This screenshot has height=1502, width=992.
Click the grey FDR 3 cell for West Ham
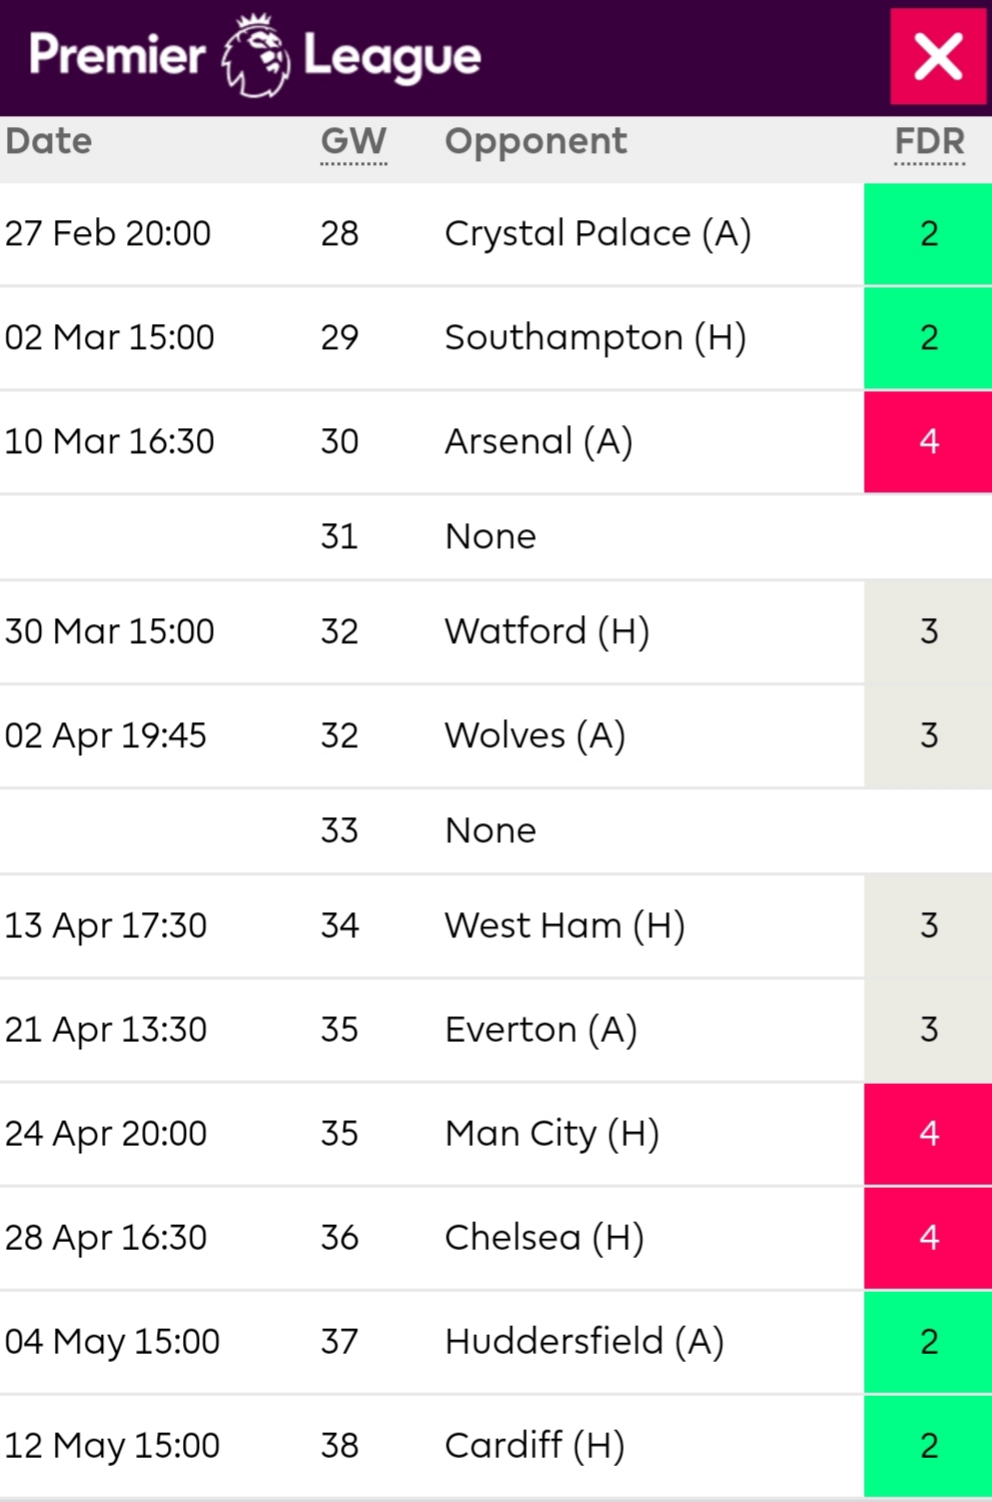(928, 926)
